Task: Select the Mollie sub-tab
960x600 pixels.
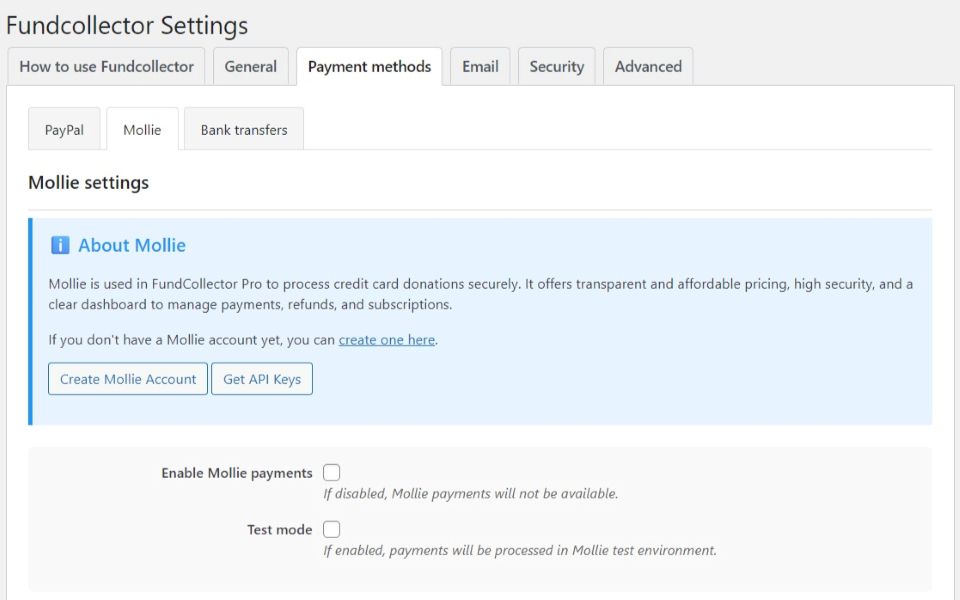Action: pos(142,130)
